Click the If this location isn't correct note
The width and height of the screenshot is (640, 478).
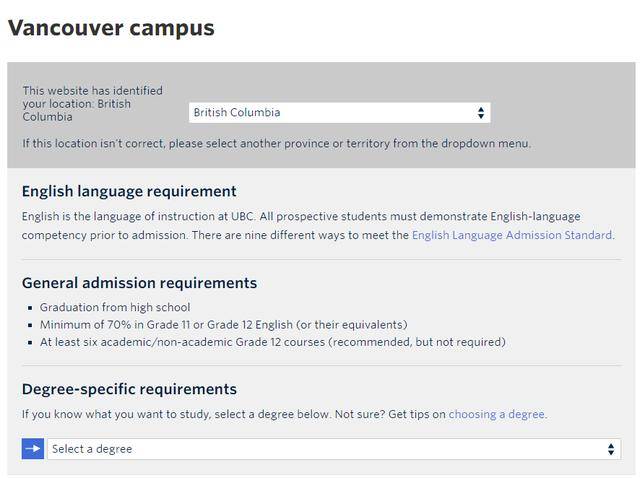click(277, 144)
